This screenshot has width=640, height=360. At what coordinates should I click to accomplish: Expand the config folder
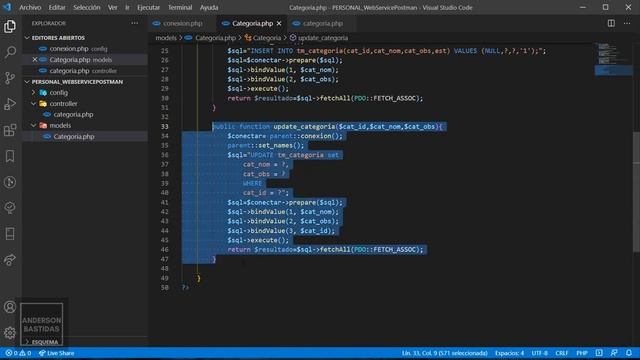(33, 93)
